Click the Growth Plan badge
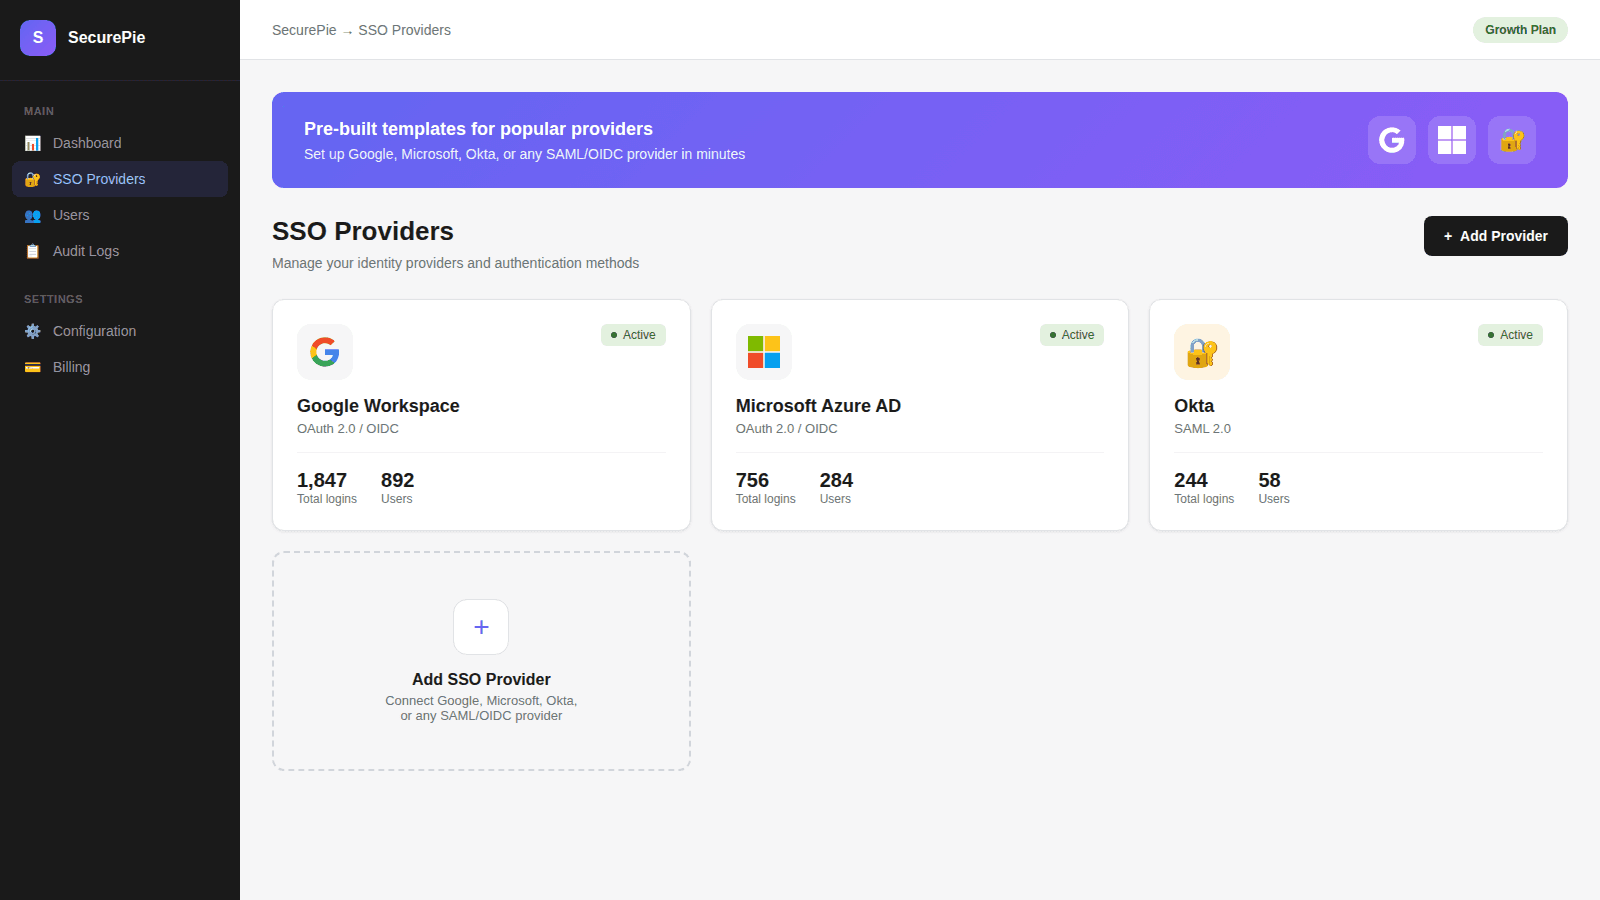Viewport: 1600px width, 900px height. [x=1520, y=30]
